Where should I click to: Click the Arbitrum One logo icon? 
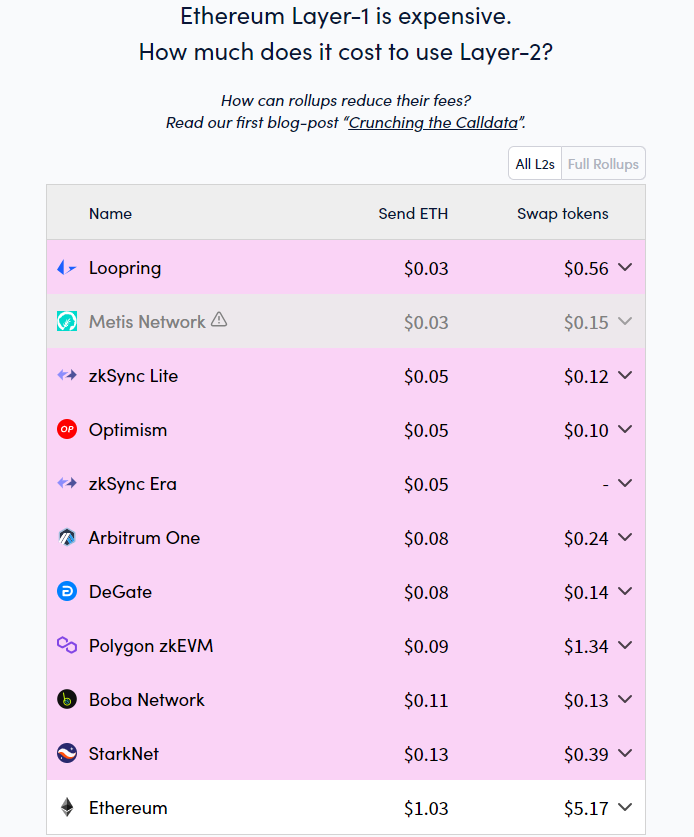pyautogui.click(x=67, y=537)
